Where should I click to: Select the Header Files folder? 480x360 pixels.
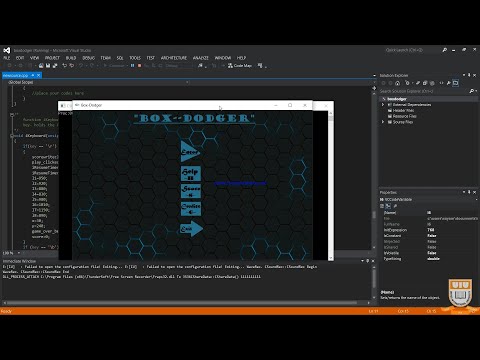[403, 110]
